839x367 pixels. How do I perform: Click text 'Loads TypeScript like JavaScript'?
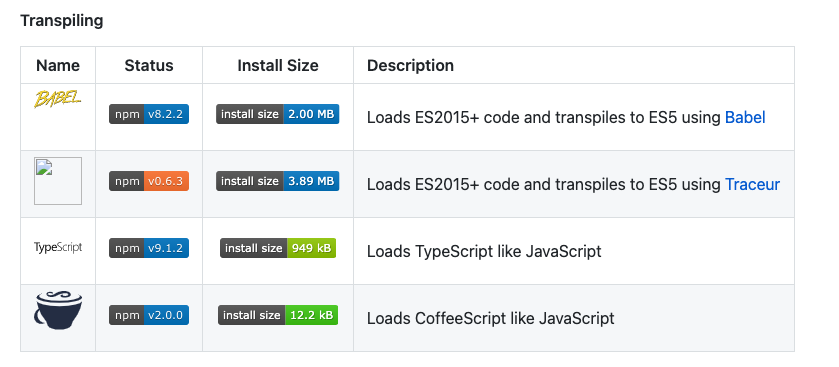(484, 251)
